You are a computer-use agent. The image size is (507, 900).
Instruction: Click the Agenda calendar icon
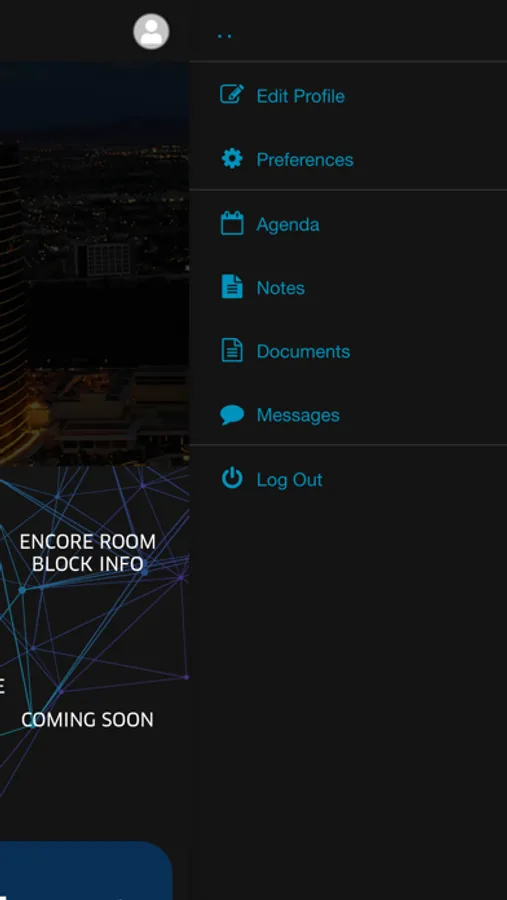click(x=232, y=223)
